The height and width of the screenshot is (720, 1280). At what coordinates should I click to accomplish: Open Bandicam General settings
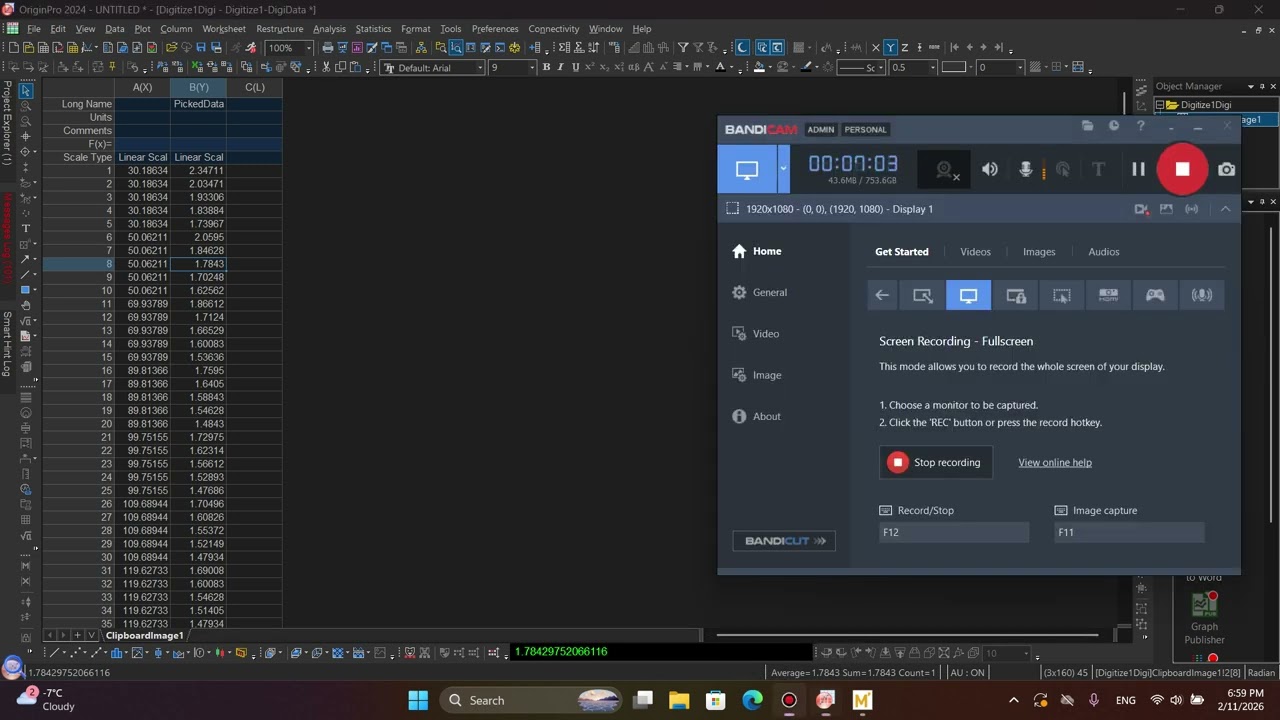pos(760,293)
